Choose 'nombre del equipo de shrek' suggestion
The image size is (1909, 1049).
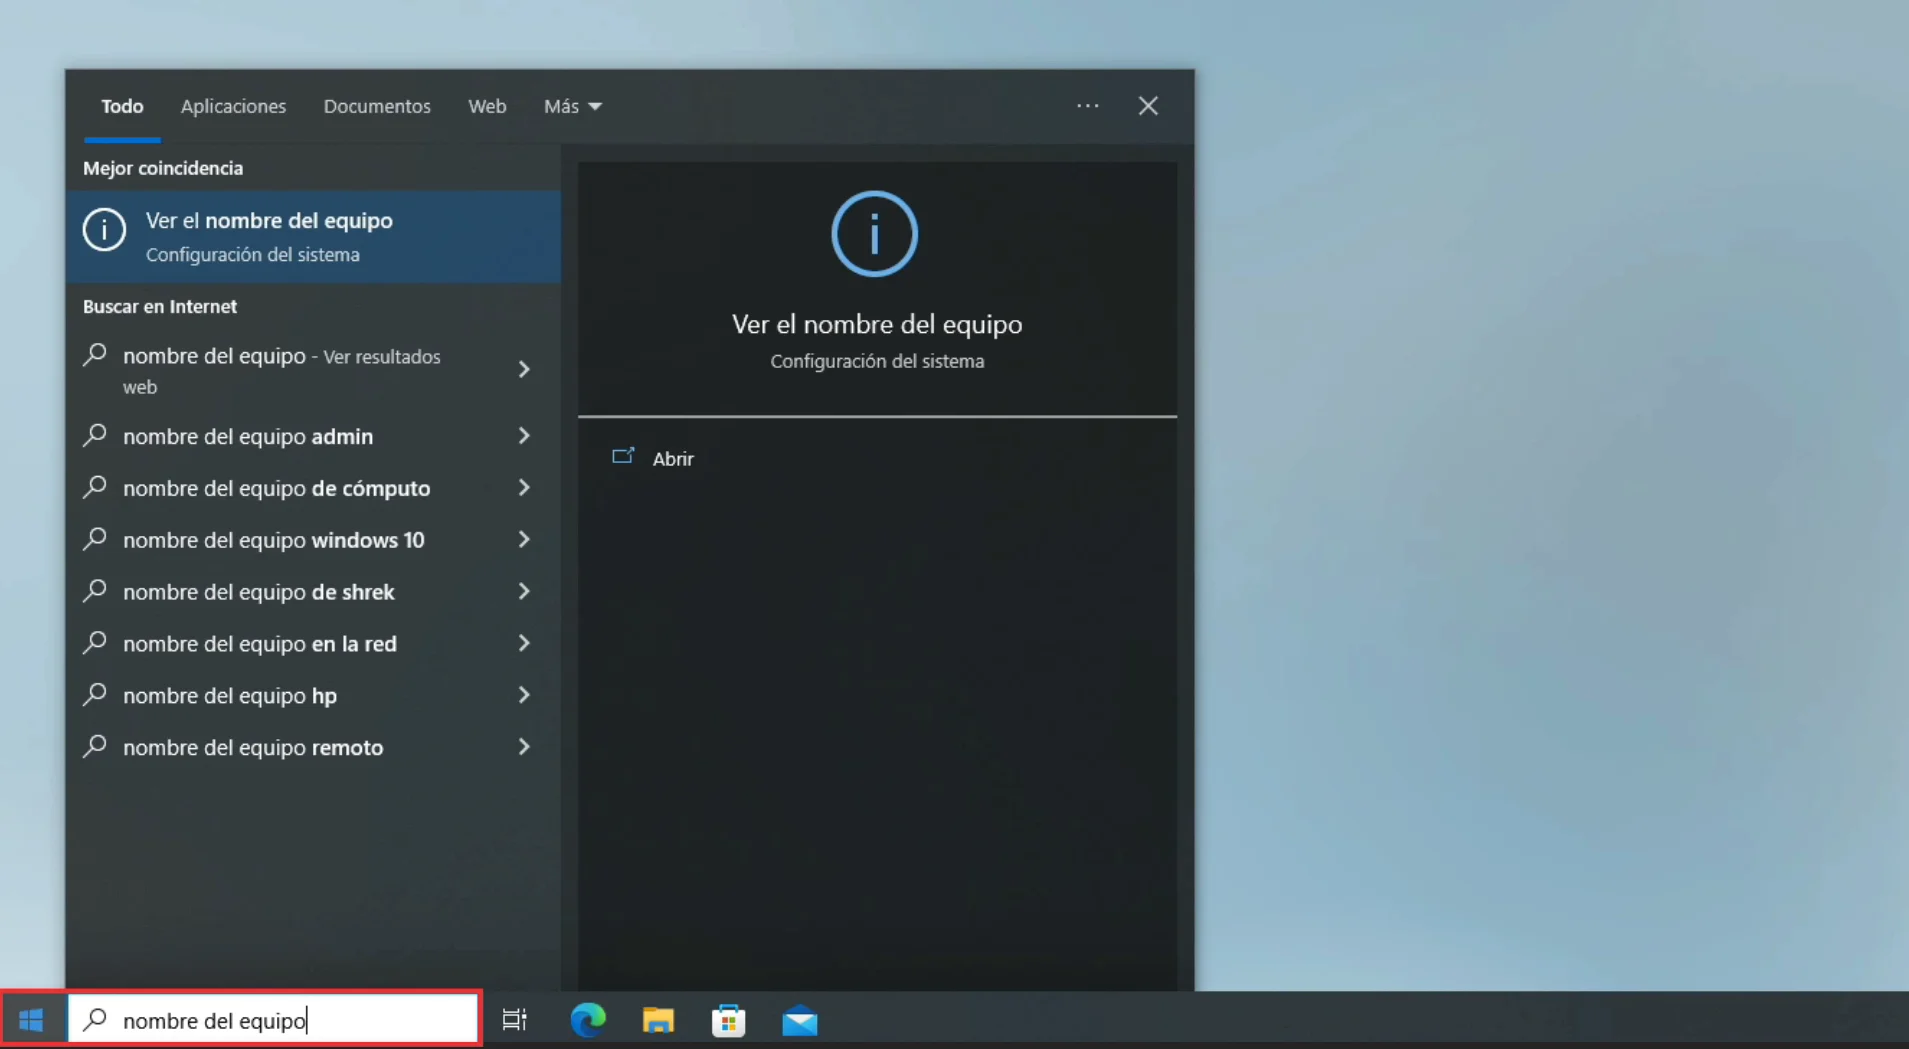(259, 592)
